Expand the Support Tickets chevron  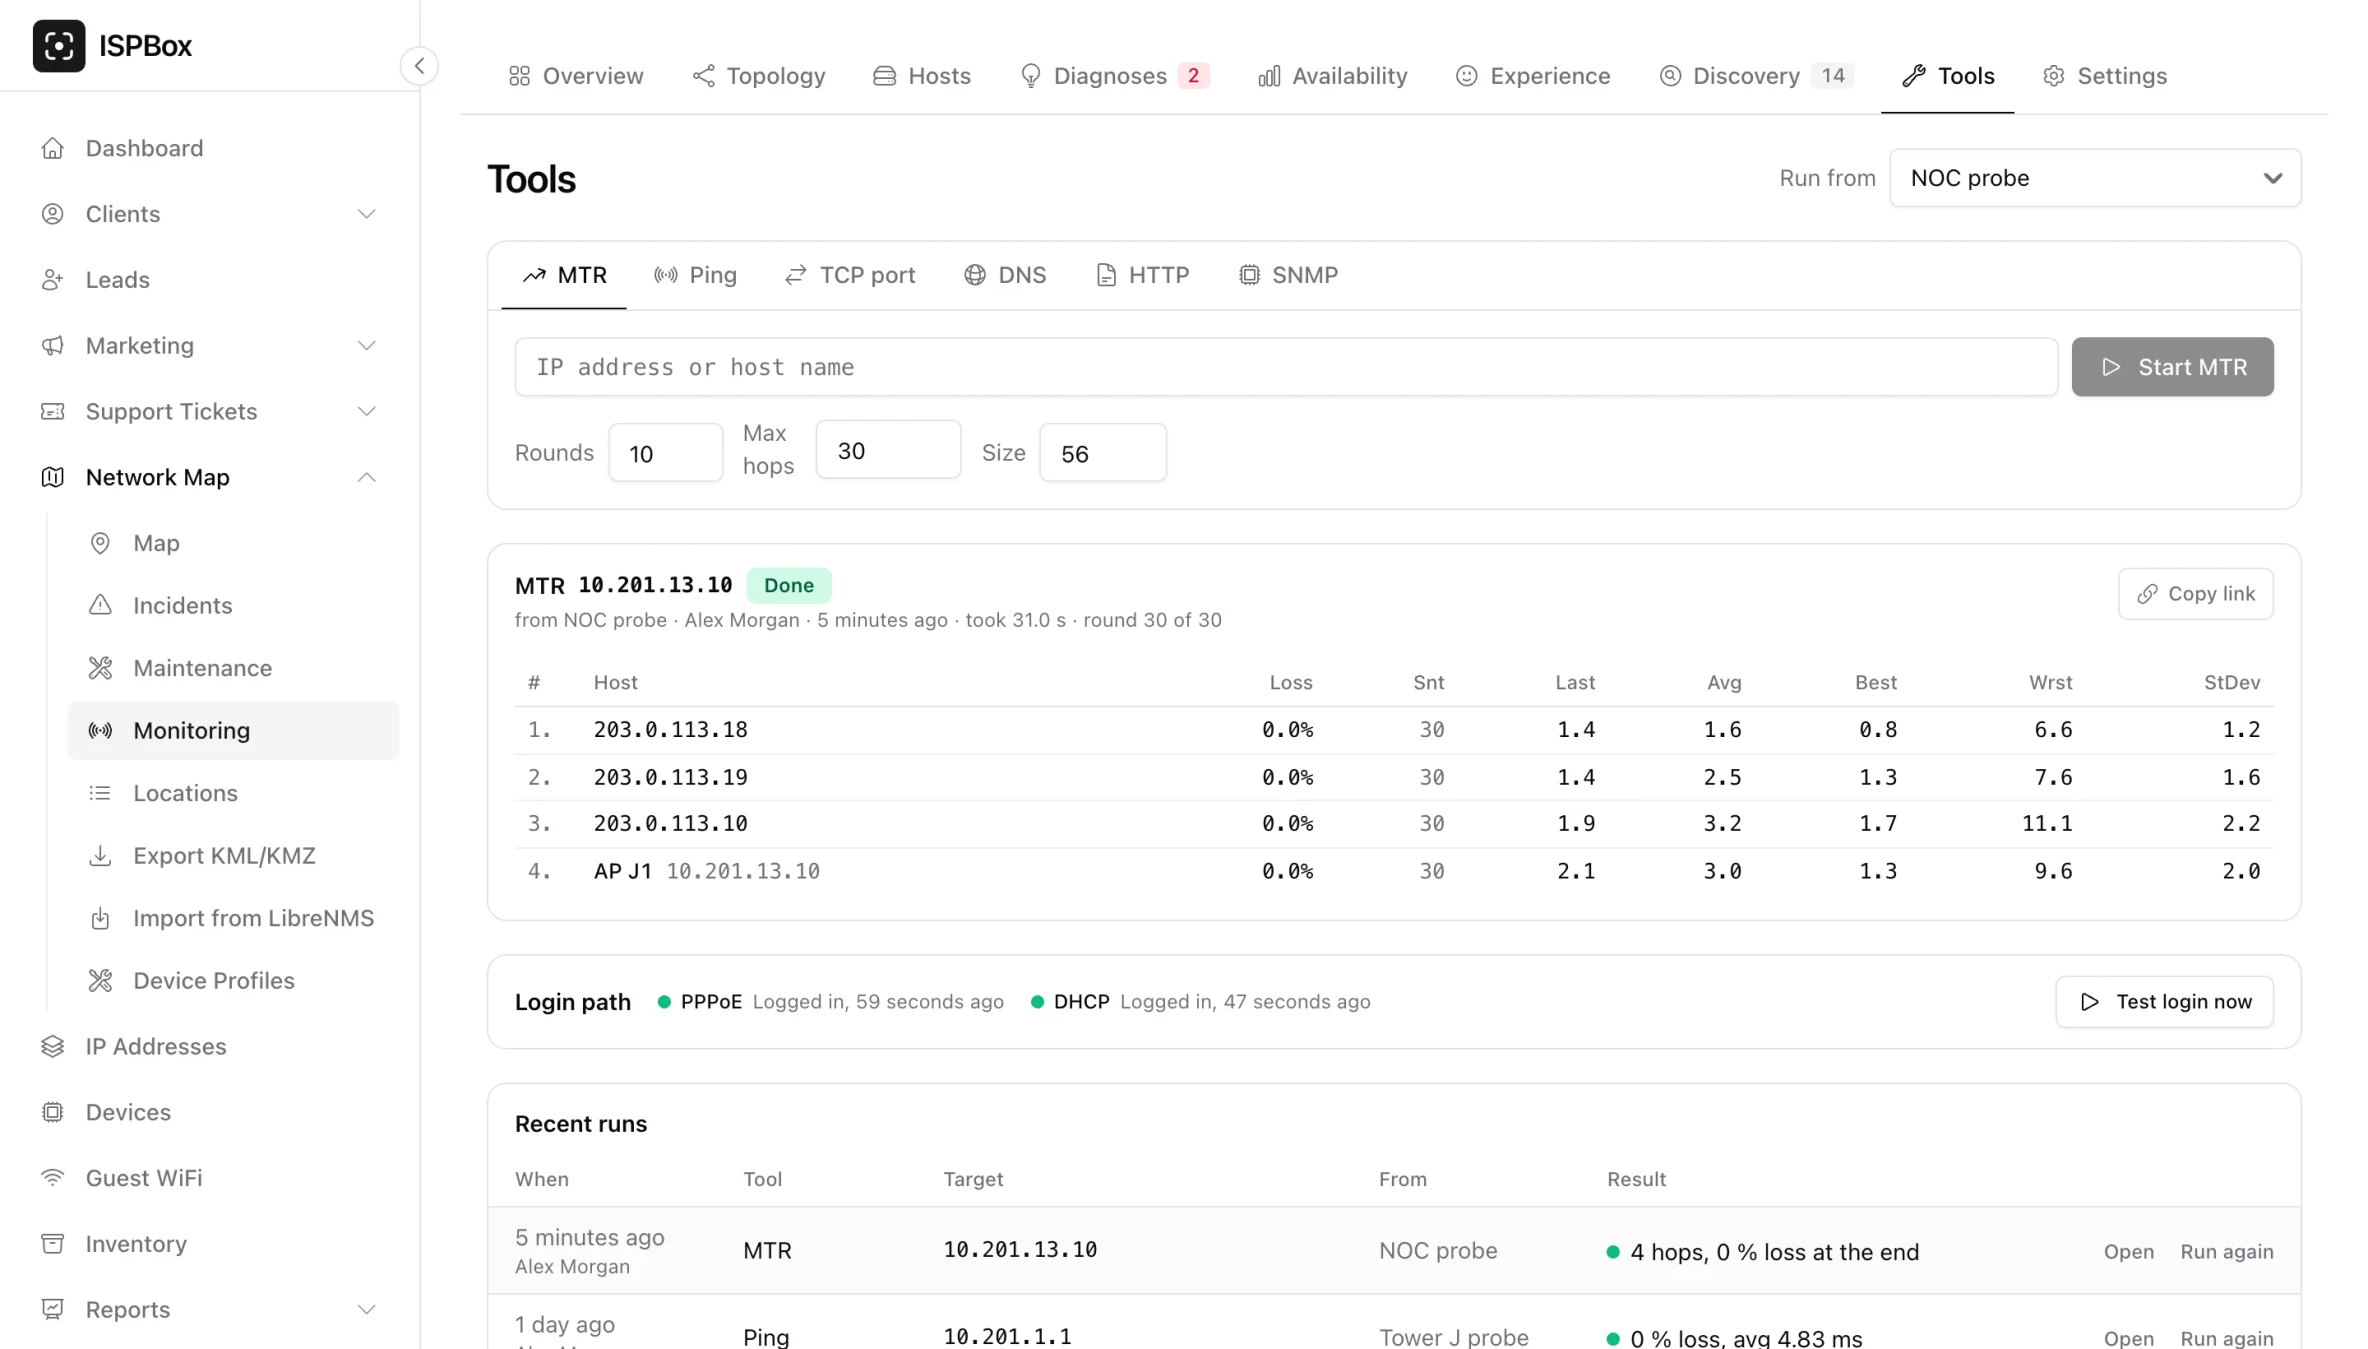coord(367,412)
